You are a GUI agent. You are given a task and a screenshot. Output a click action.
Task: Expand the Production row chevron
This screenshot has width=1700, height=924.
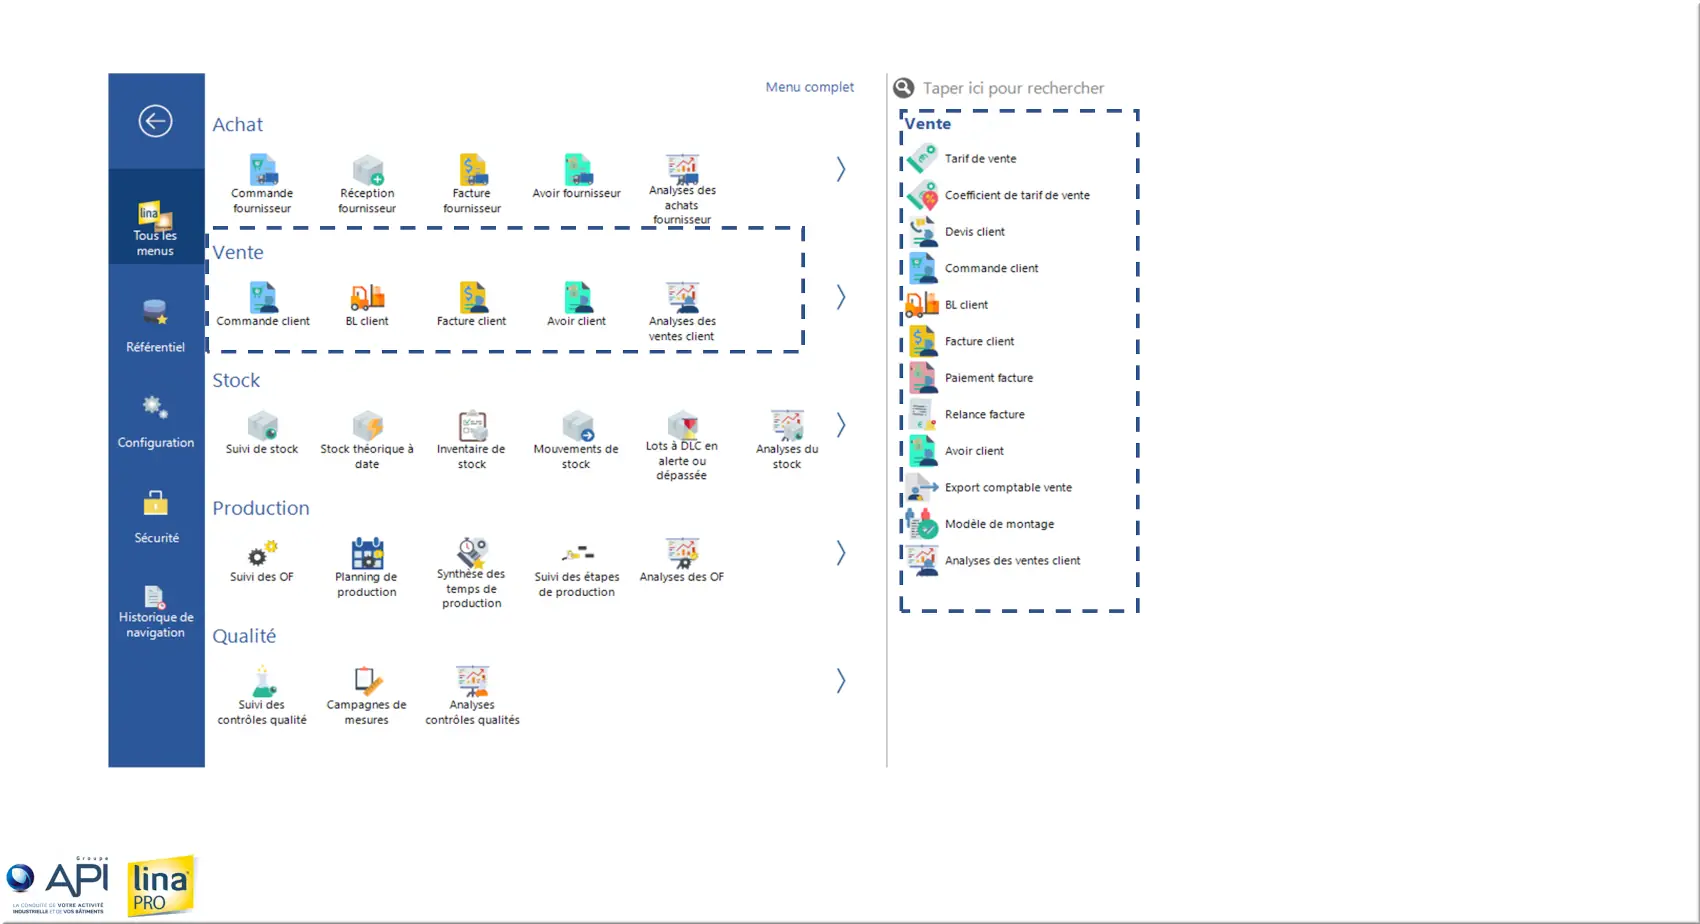(841, 553)
